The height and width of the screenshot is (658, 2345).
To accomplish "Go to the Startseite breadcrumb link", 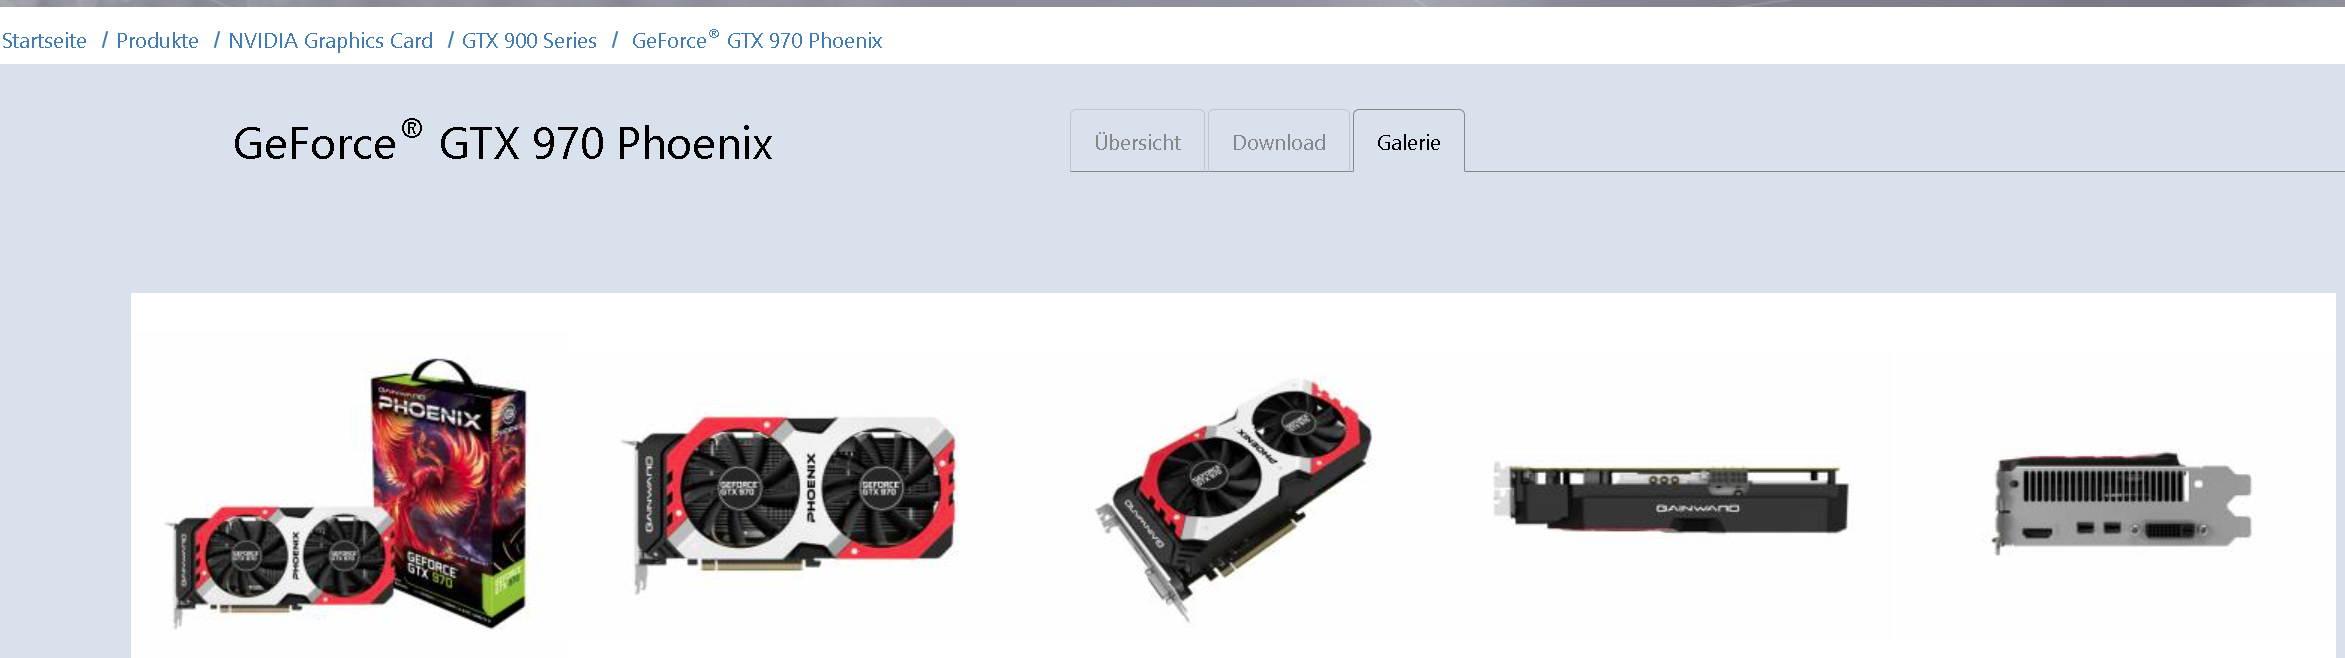I will (x=44, y=41).
